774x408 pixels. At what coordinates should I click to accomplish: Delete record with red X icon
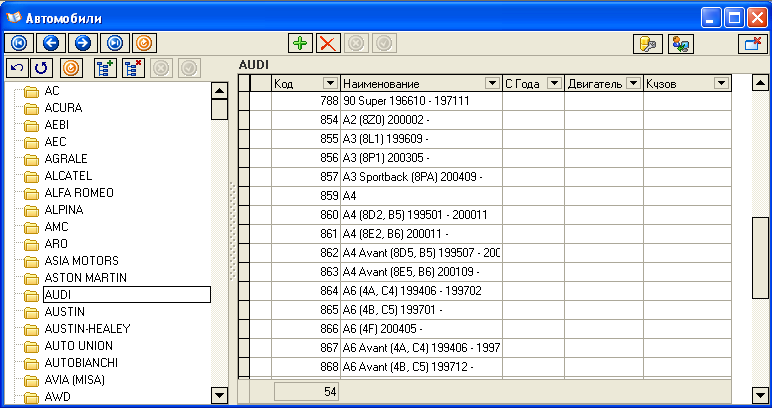point(328,43)
